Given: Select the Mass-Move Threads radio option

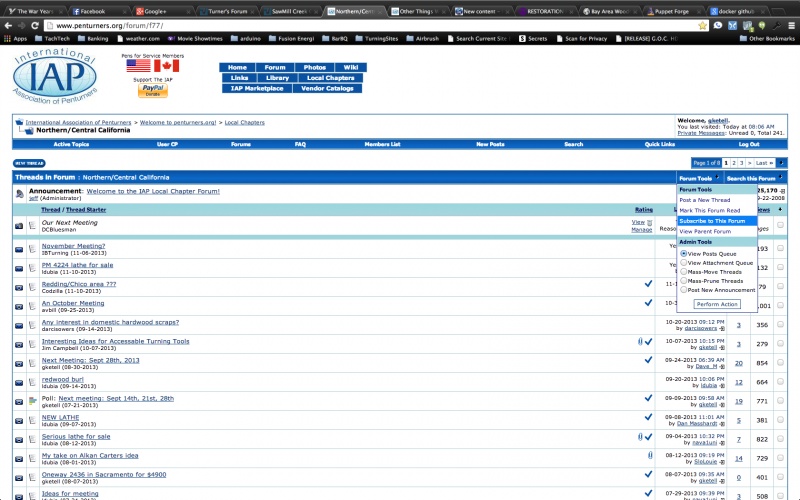Looking at the screenshot, I should 684,271.
